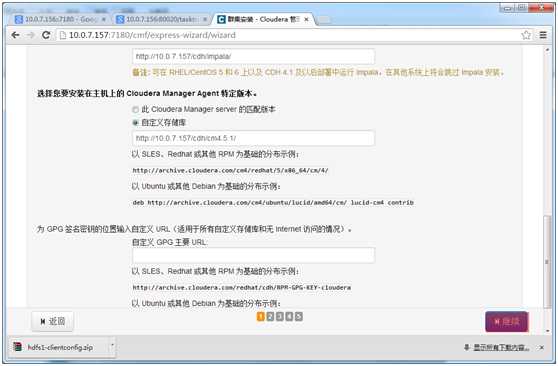The height and width of the screenshot is (366, 558).
Task: Click the browser back arrow
Action: [x=15, y=35]
